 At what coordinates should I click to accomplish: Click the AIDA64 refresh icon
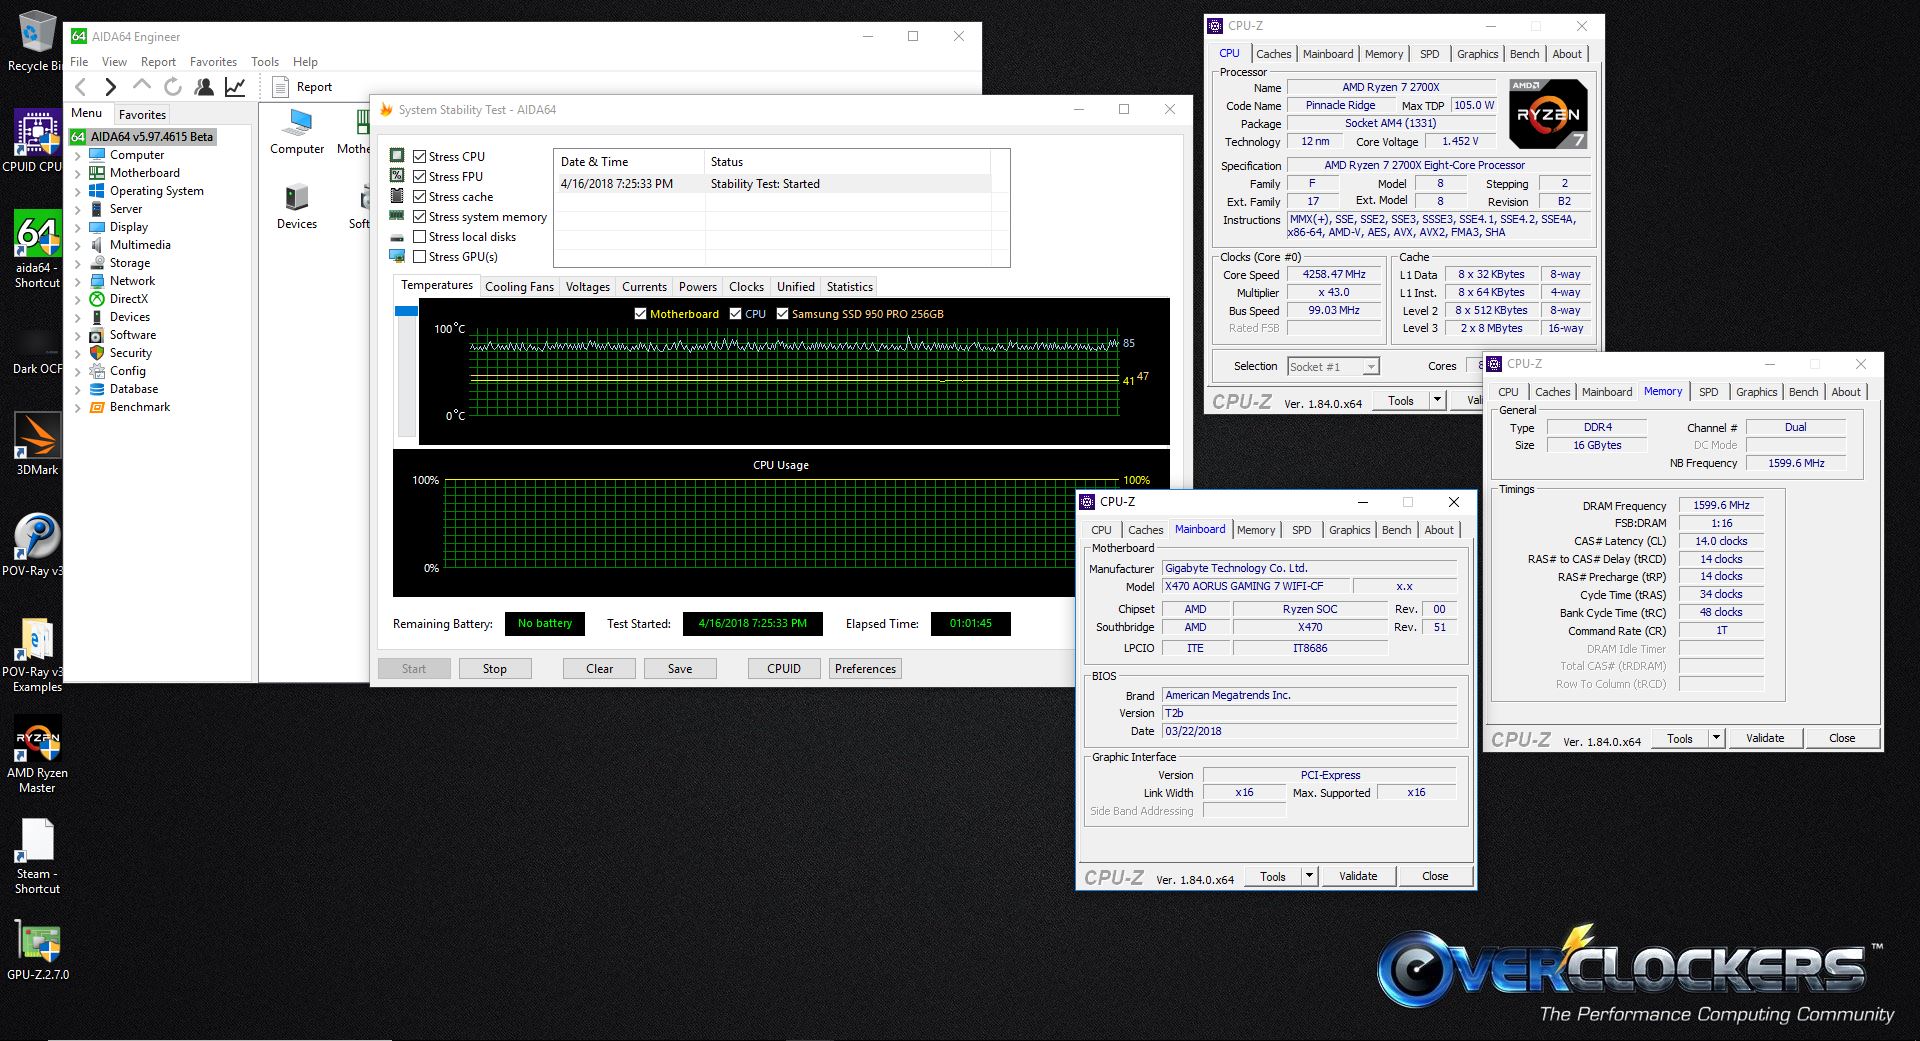coord(172,87)
